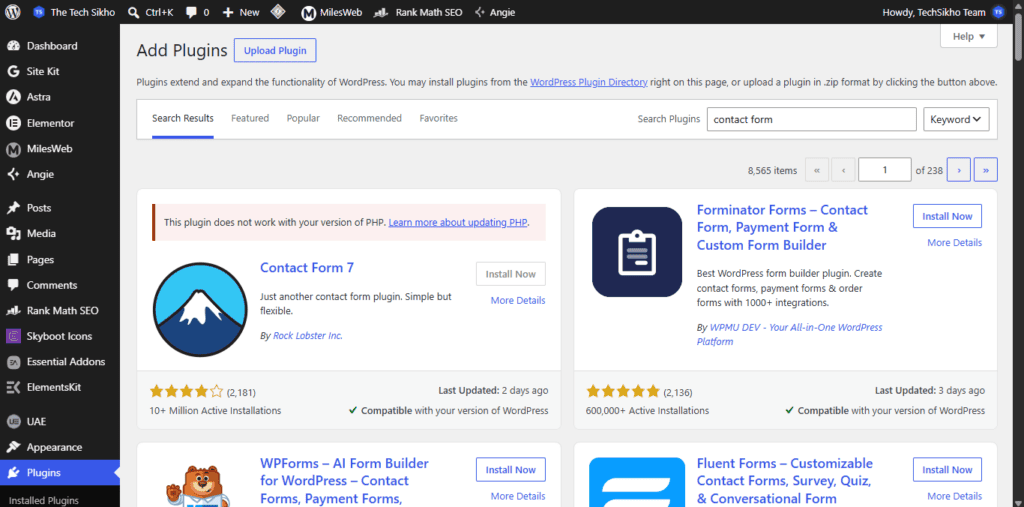This screenshot has width=1024, height=507.
Task: Switch to Featured tab
Action: pos(250,118)
